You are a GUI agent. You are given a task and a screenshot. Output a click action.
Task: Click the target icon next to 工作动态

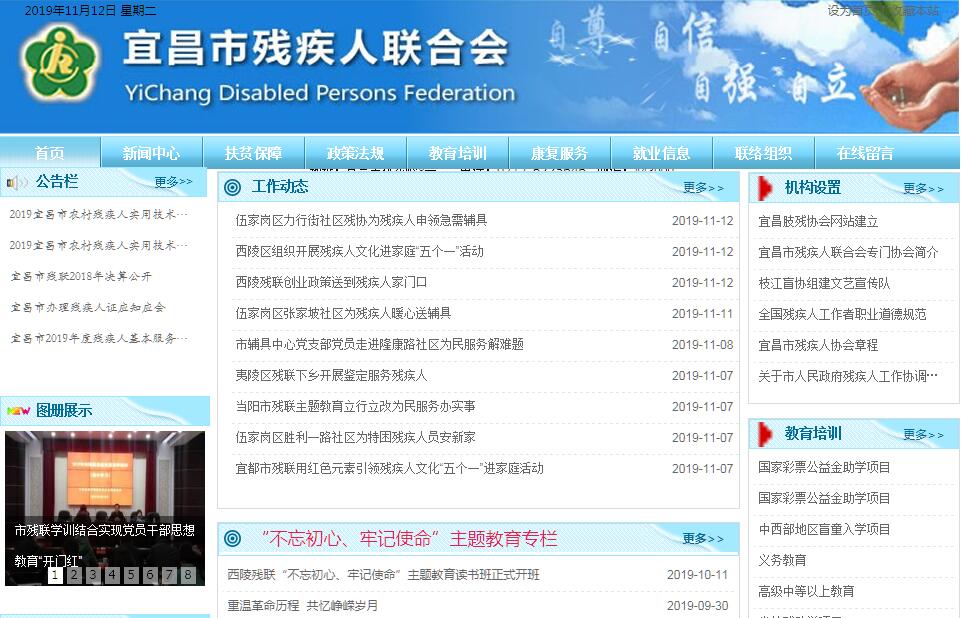coord(233,187)
